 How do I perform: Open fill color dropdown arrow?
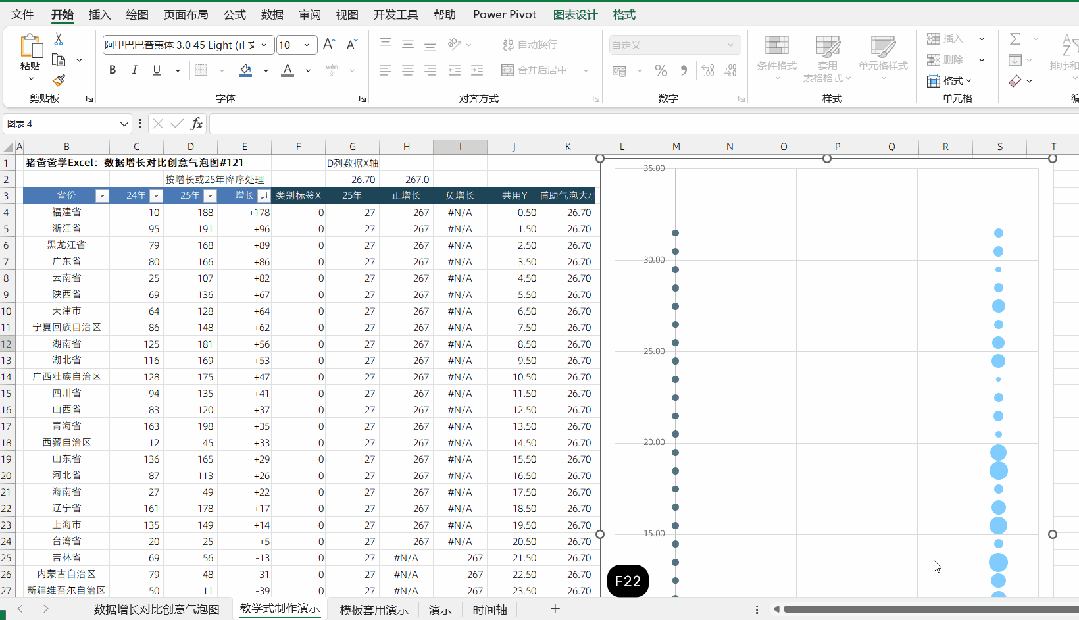(266, 70)
